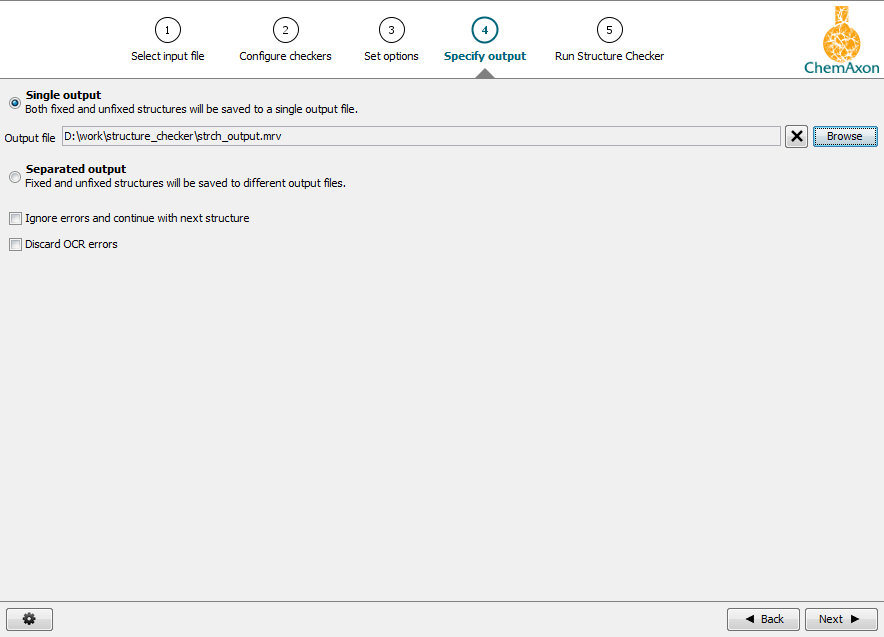Open the settings gear icon

point(29,619)
